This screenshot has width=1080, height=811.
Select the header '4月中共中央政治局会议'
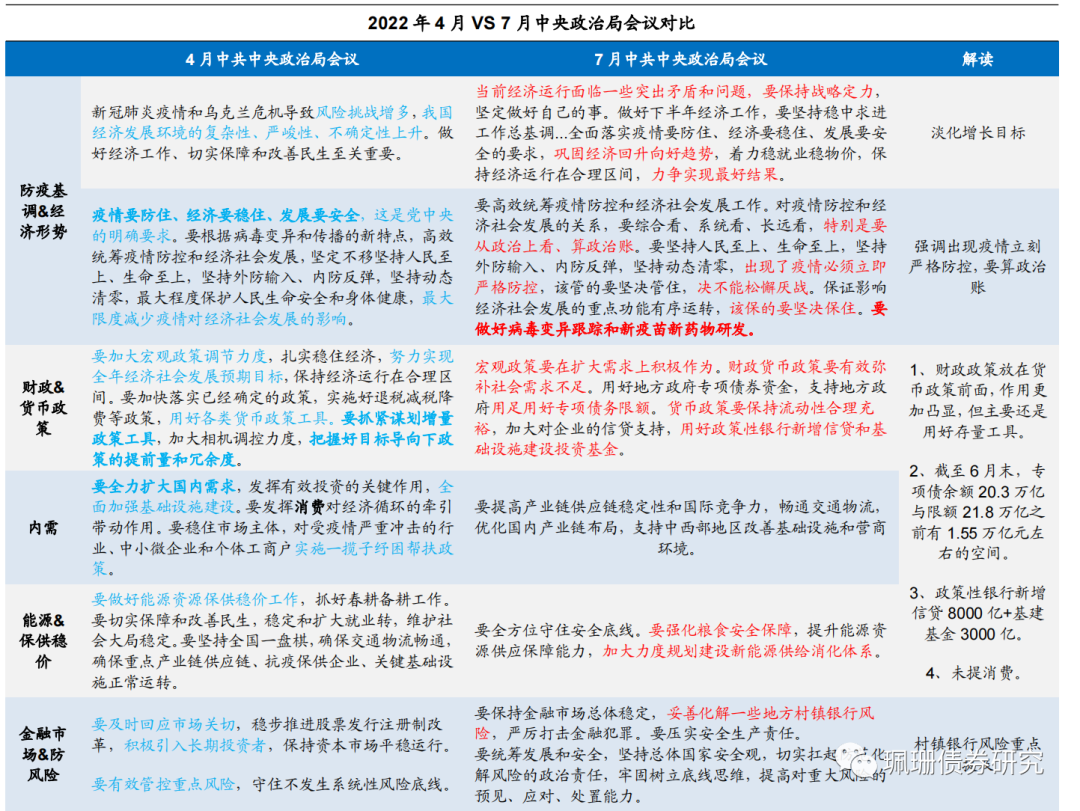click(271, 59)
